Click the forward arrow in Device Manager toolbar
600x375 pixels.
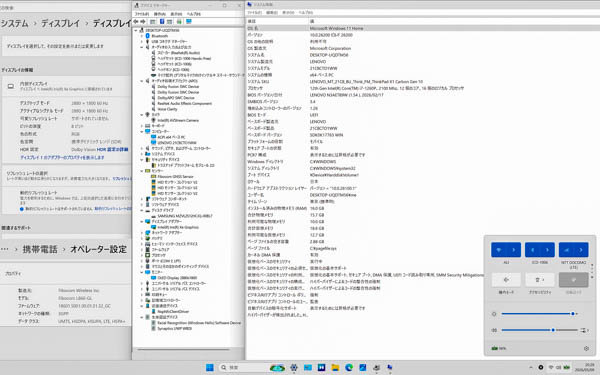(143, 22)
